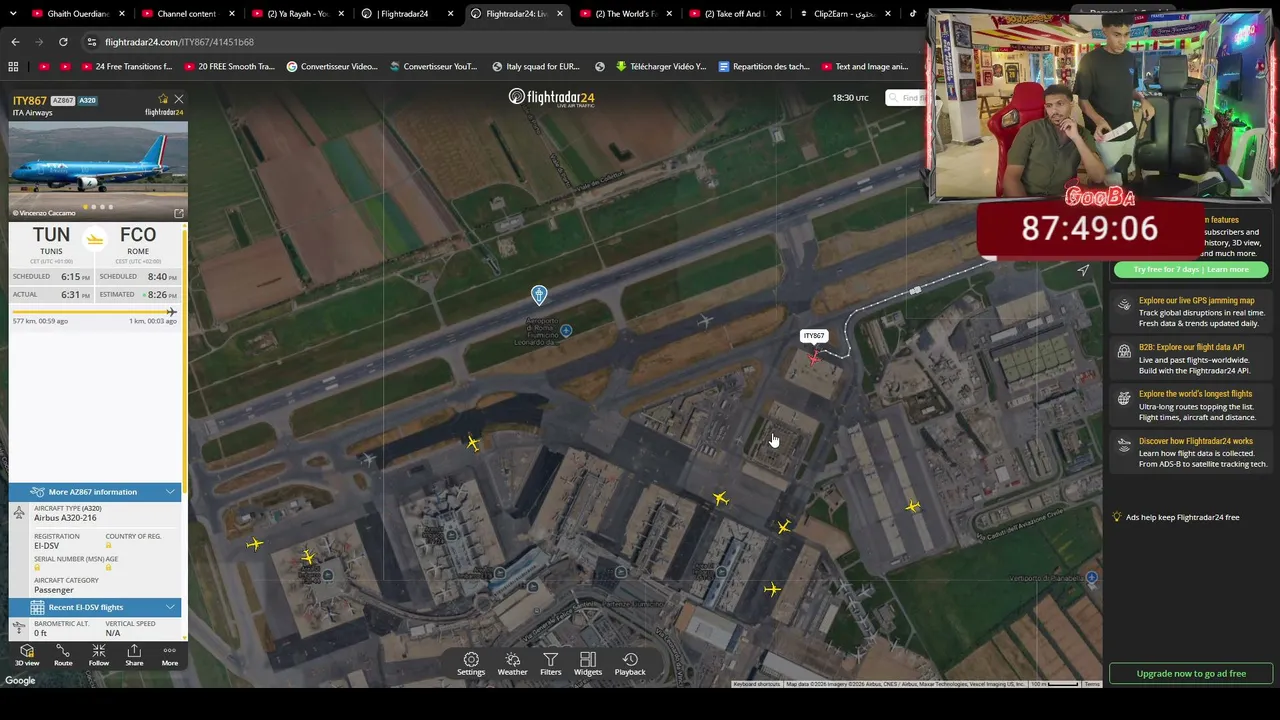Open map Settings
This screenshot has height=720, width=1280.
coord(471,664)
